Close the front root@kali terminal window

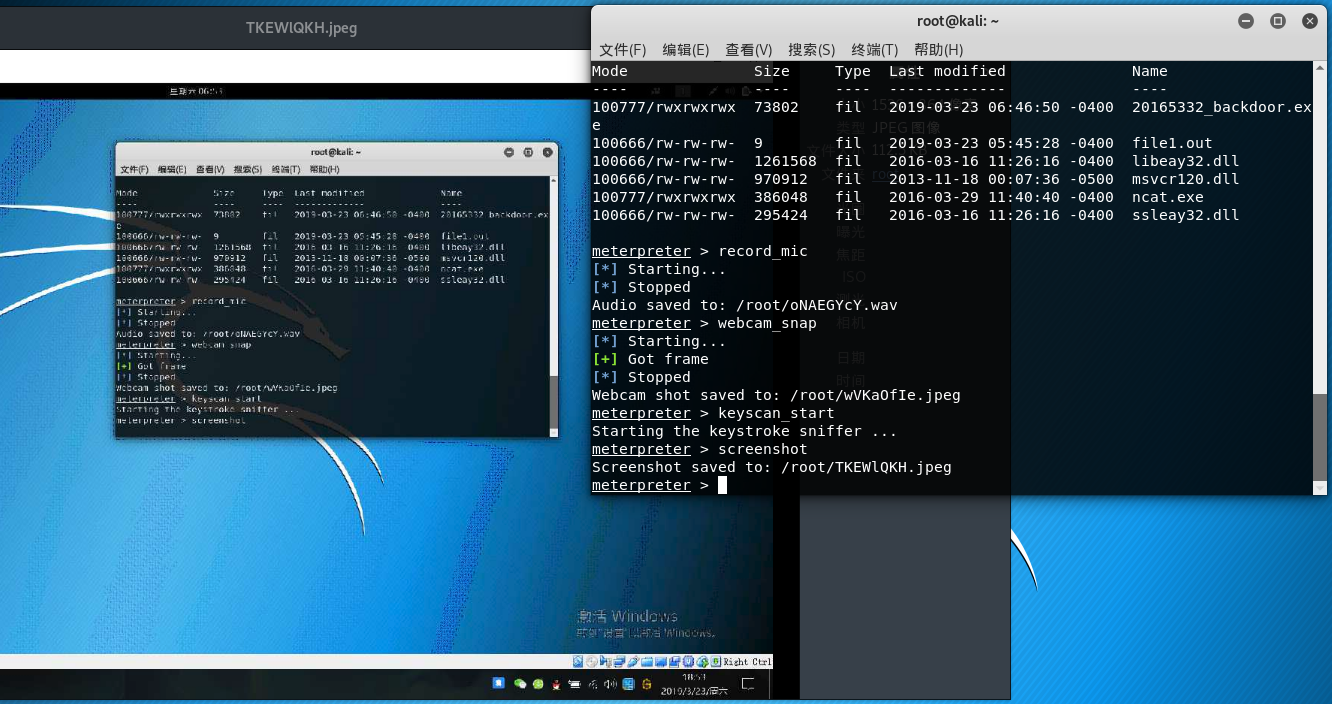(x=1309, y=21)
